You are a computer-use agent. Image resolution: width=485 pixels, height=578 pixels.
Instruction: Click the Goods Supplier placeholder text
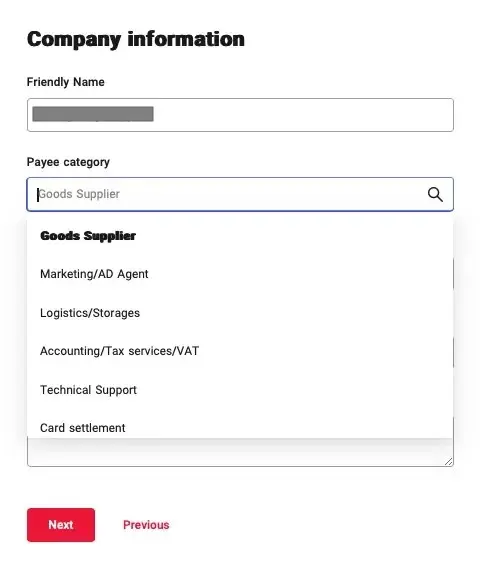tap(79, 194)
